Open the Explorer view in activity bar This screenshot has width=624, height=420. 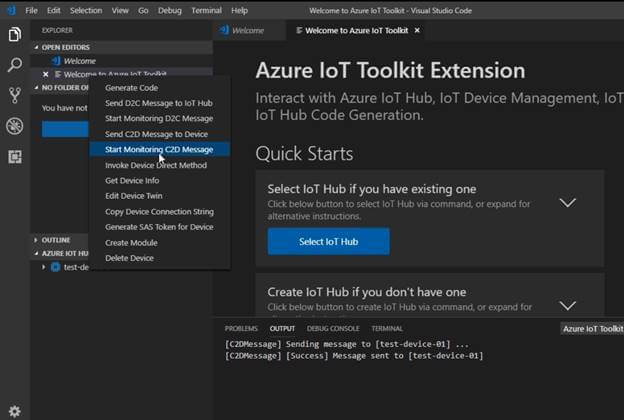pyautogui.click(x=15, y=34)
